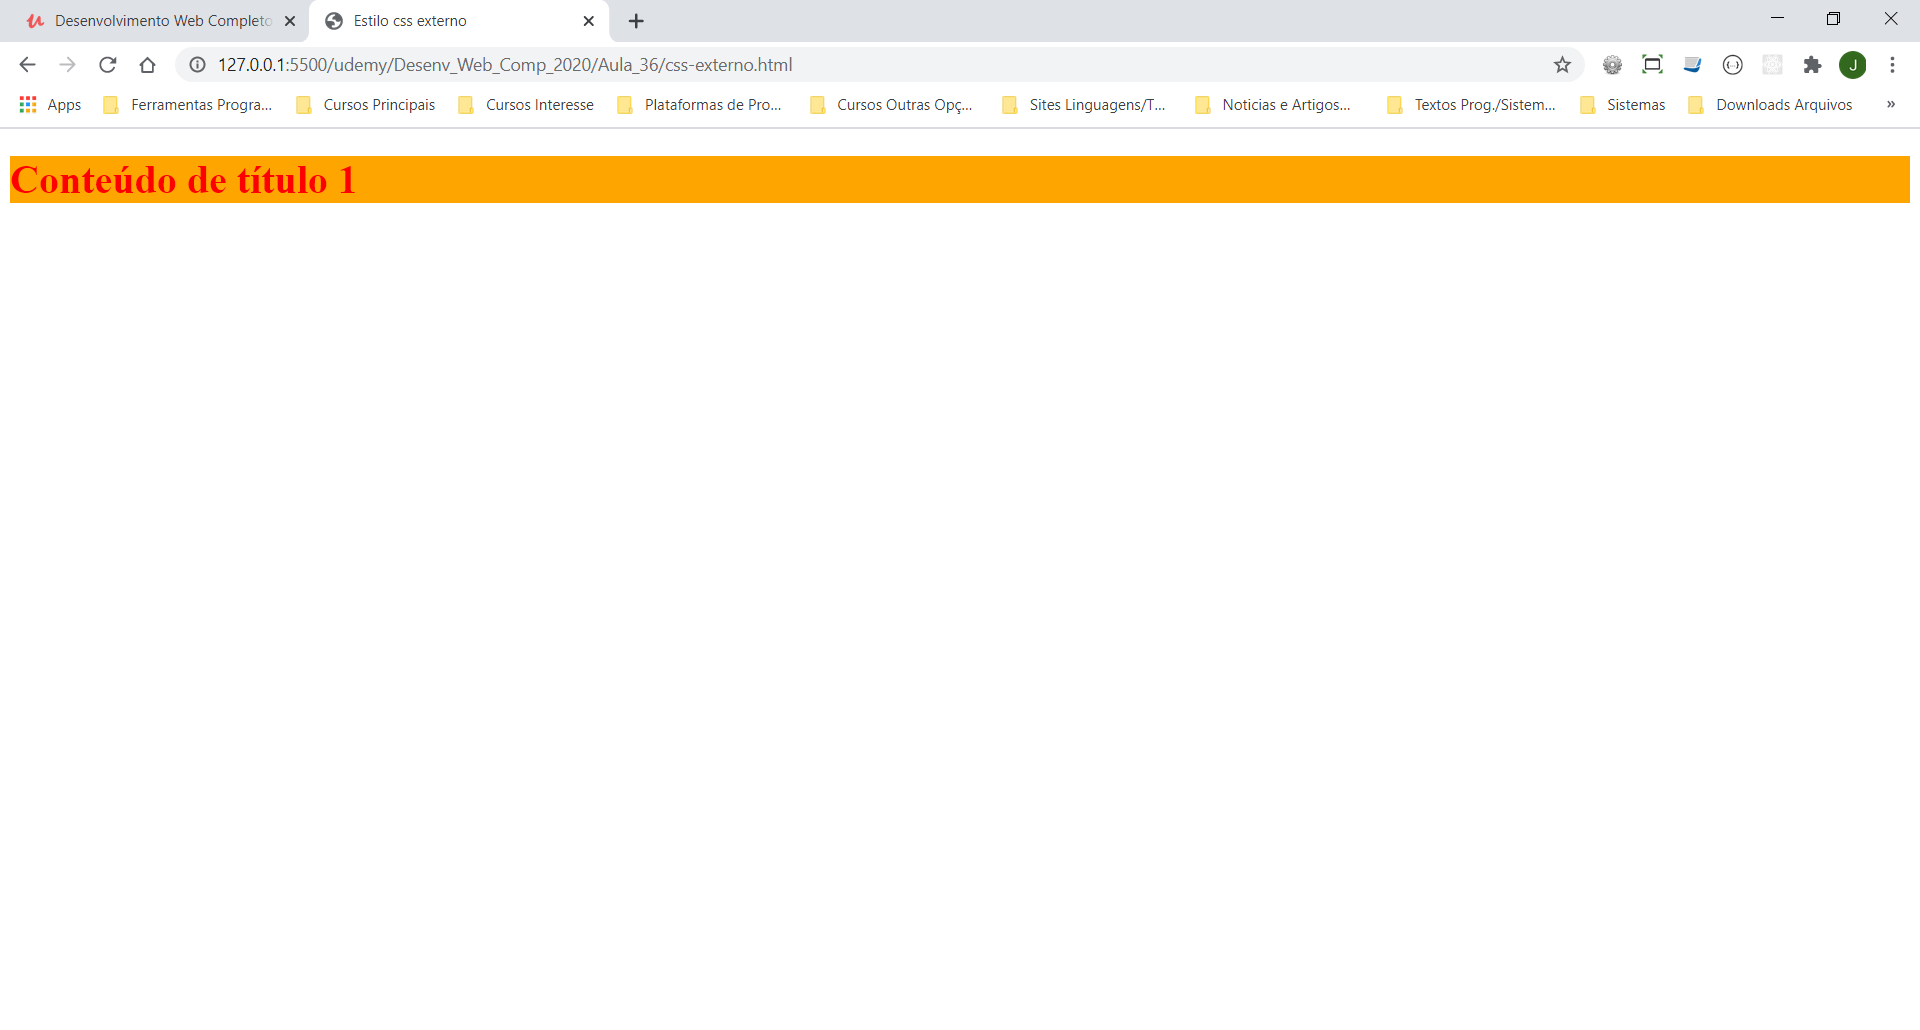Open Plataformas de Pro... bookmark folder

point(700,105)
